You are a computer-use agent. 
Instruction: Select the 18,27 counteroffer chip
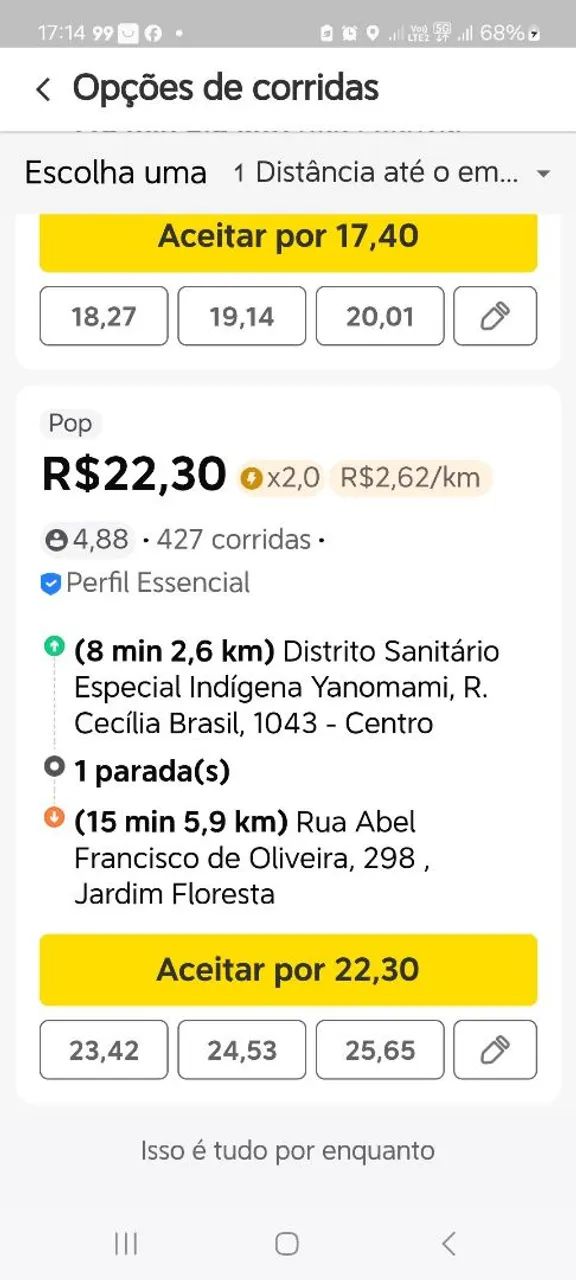103,315
